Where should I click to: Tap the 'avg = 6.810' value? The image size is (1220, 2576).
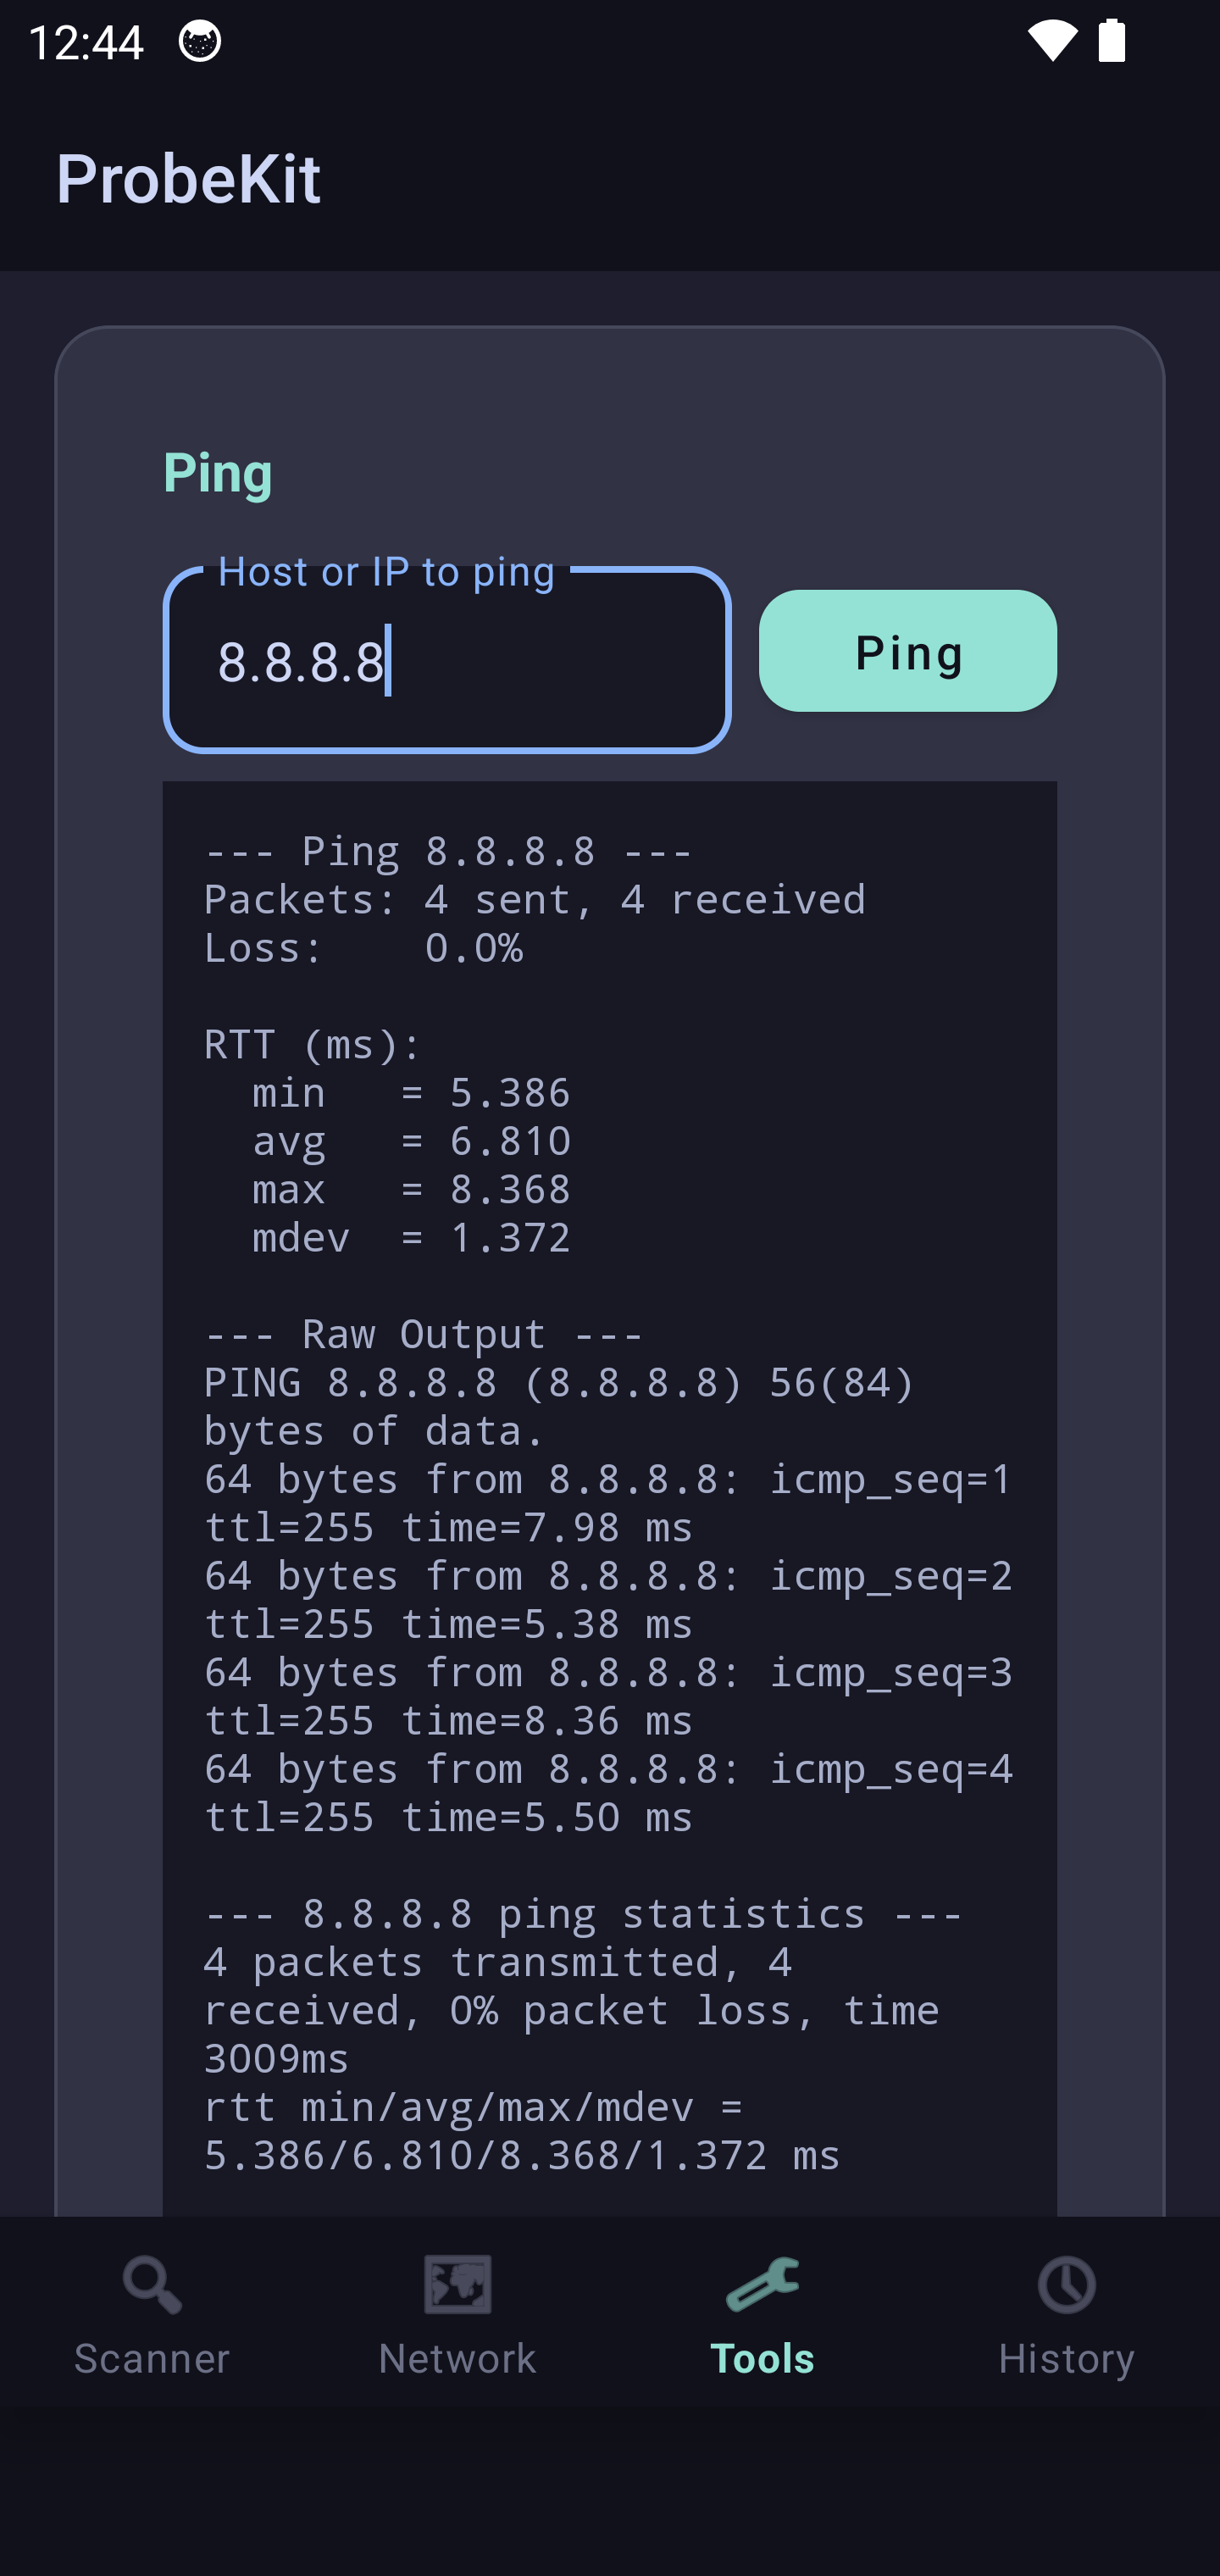point(411,1141)
